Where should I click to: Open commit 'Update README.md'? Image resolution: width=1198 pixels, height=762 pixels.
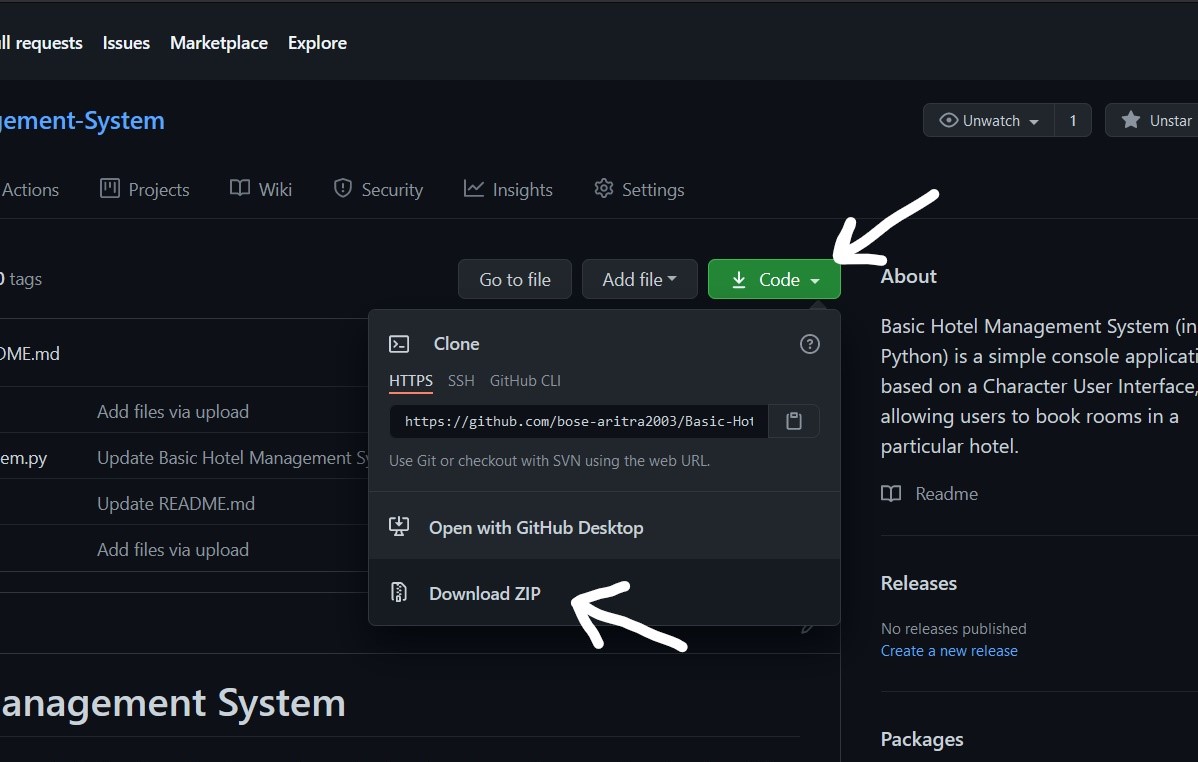click(x=176, y=504)
